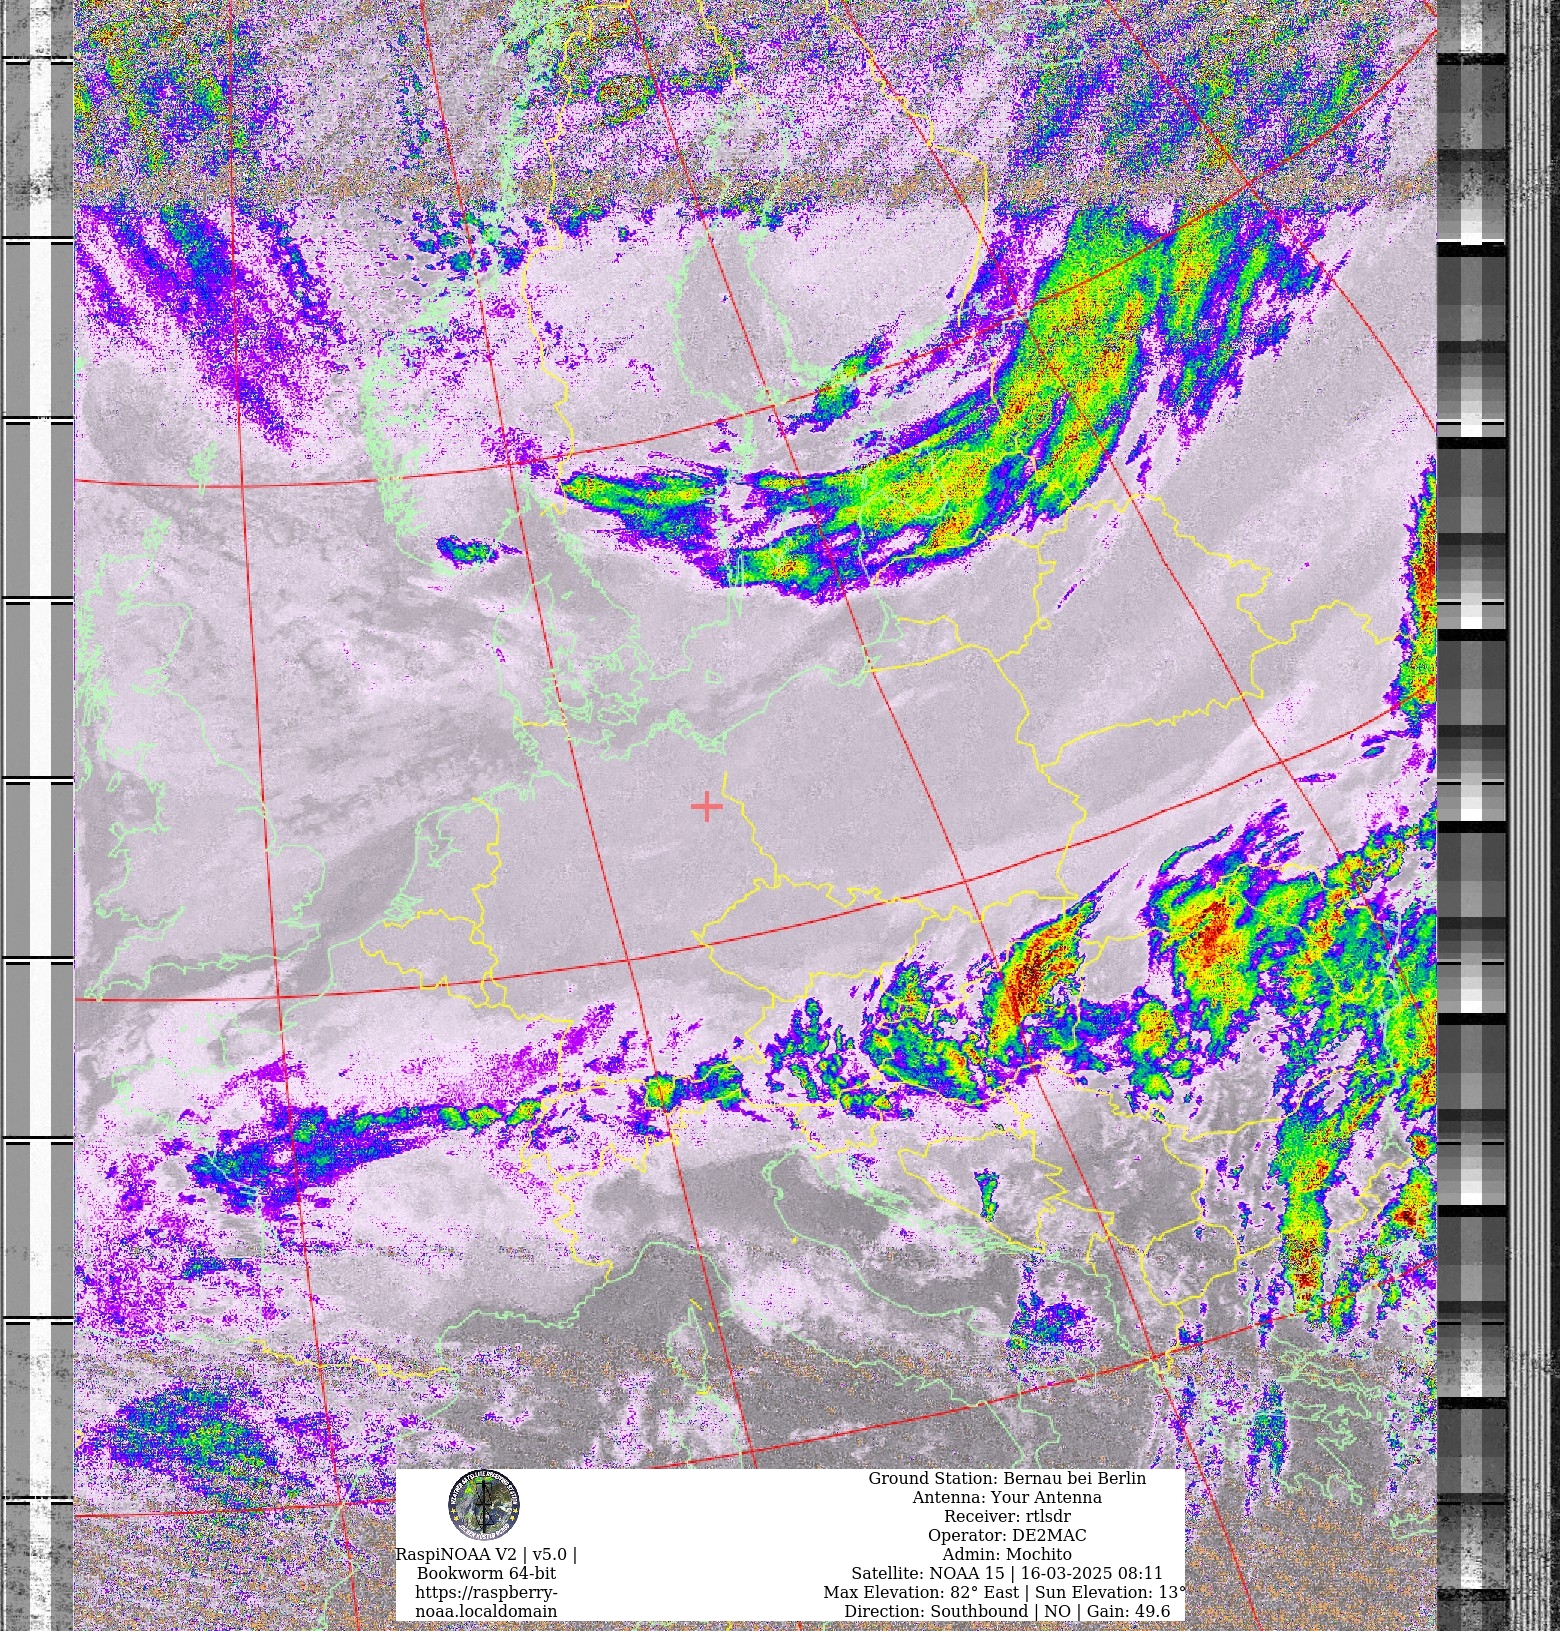
Task: Select the 'Receiver: rtlsdr' line
Action: point(1006,1516)
